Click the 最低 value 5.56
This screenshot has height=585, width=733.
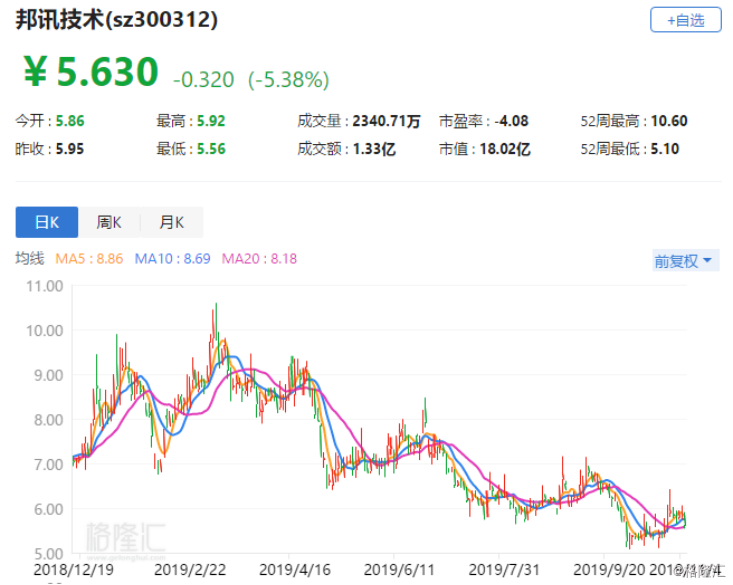(211, 149)
